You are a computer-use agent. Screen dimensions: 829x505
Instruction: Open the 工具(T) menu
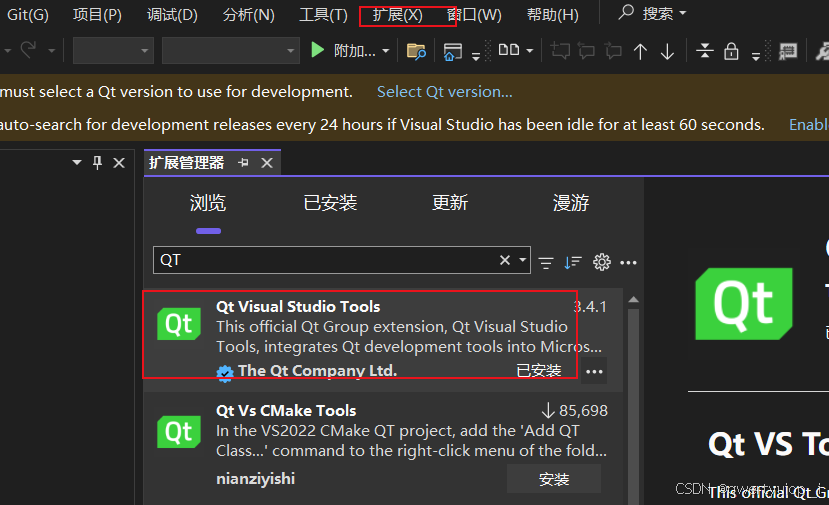coord(323,14)
